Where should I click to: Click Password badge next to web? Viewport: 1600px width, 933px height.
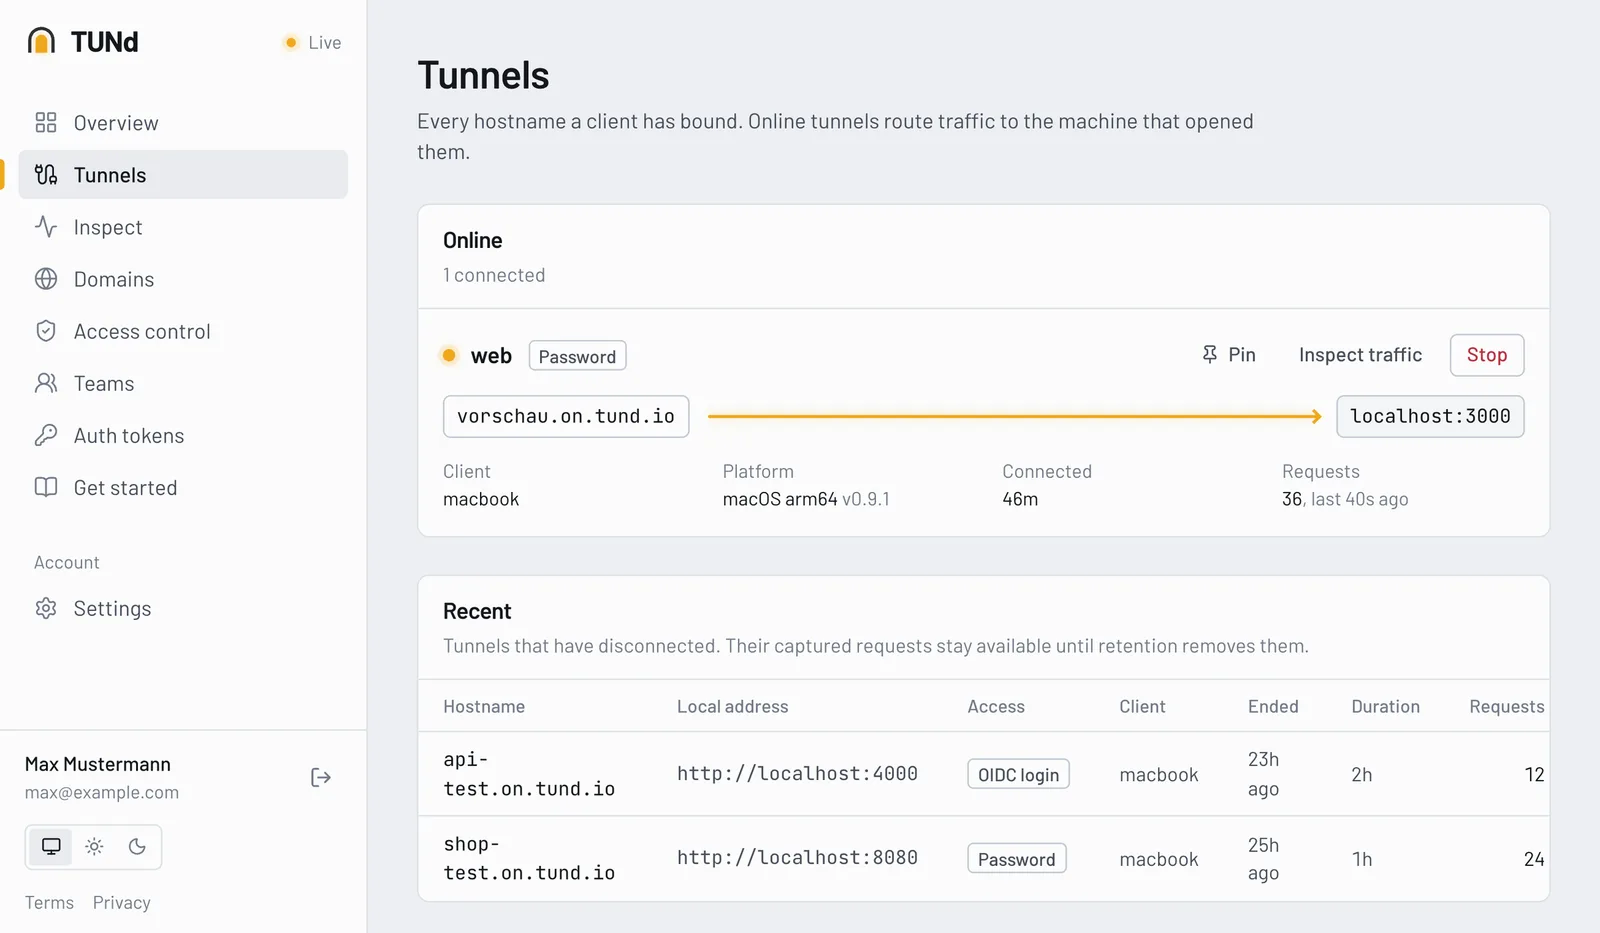[x=577, y=356]
